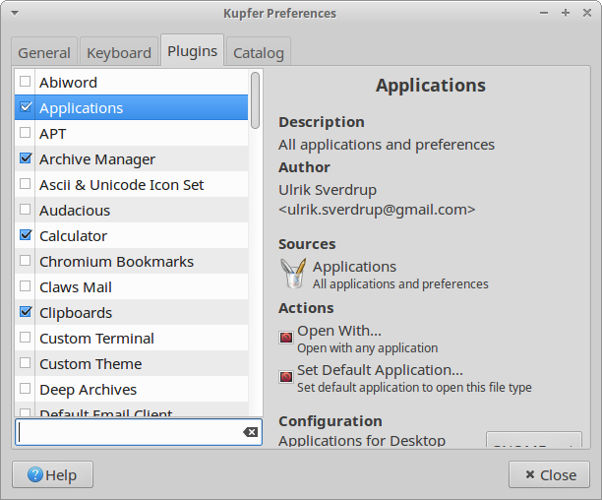
Task: Enable the Audacious plugin checkbox
Action: pyautogui.click(x=25, y=210)
